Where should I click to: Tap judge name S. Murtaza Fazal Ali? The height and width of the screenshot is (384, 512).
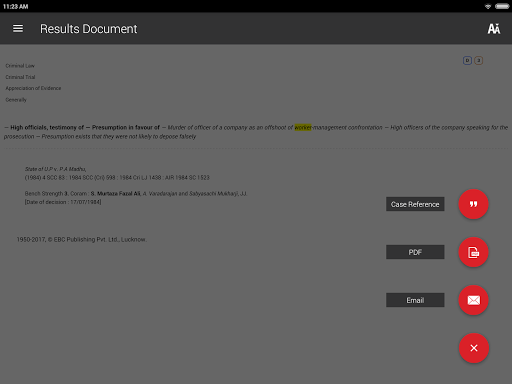[116, 193]
